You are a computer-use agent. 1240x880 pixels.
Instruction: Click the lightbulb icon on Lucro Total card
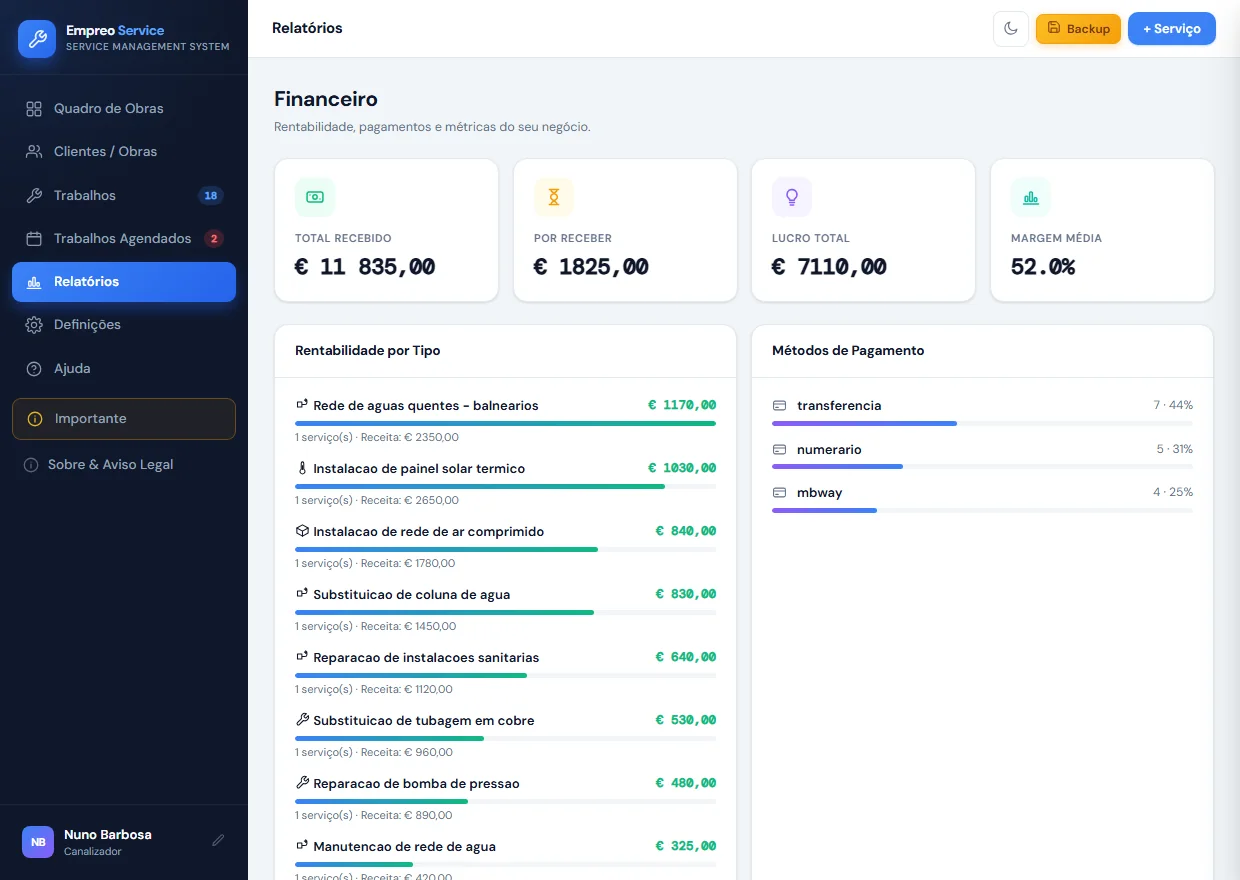[791, 197]
